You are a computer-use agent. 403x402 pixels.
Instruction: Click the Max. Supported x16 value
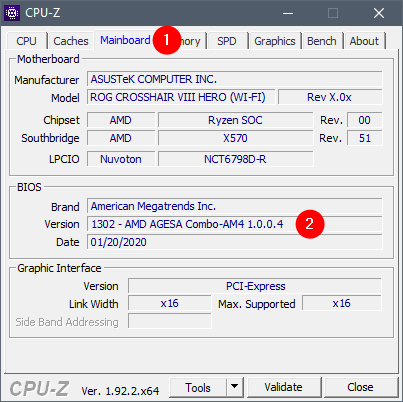tap(342, 303)
